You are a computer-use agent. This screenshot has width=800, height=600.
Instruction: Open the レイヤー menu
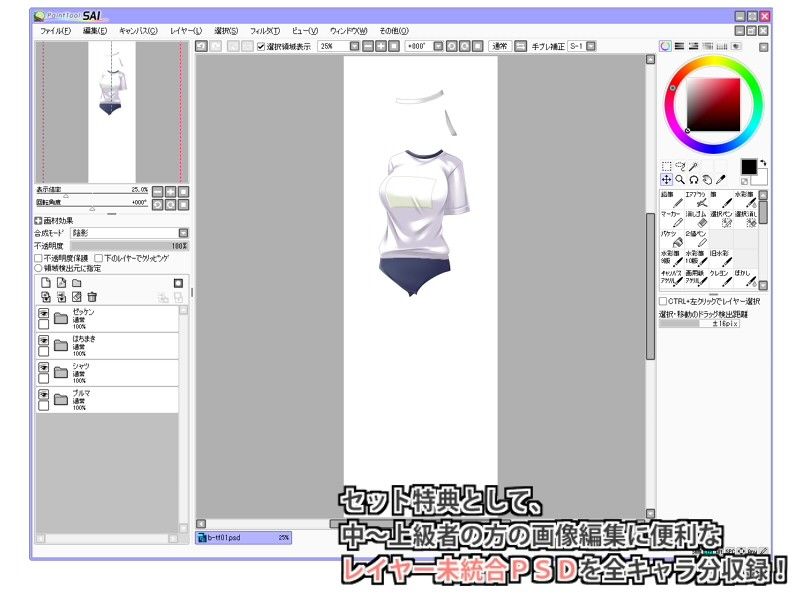pos(185,31)
